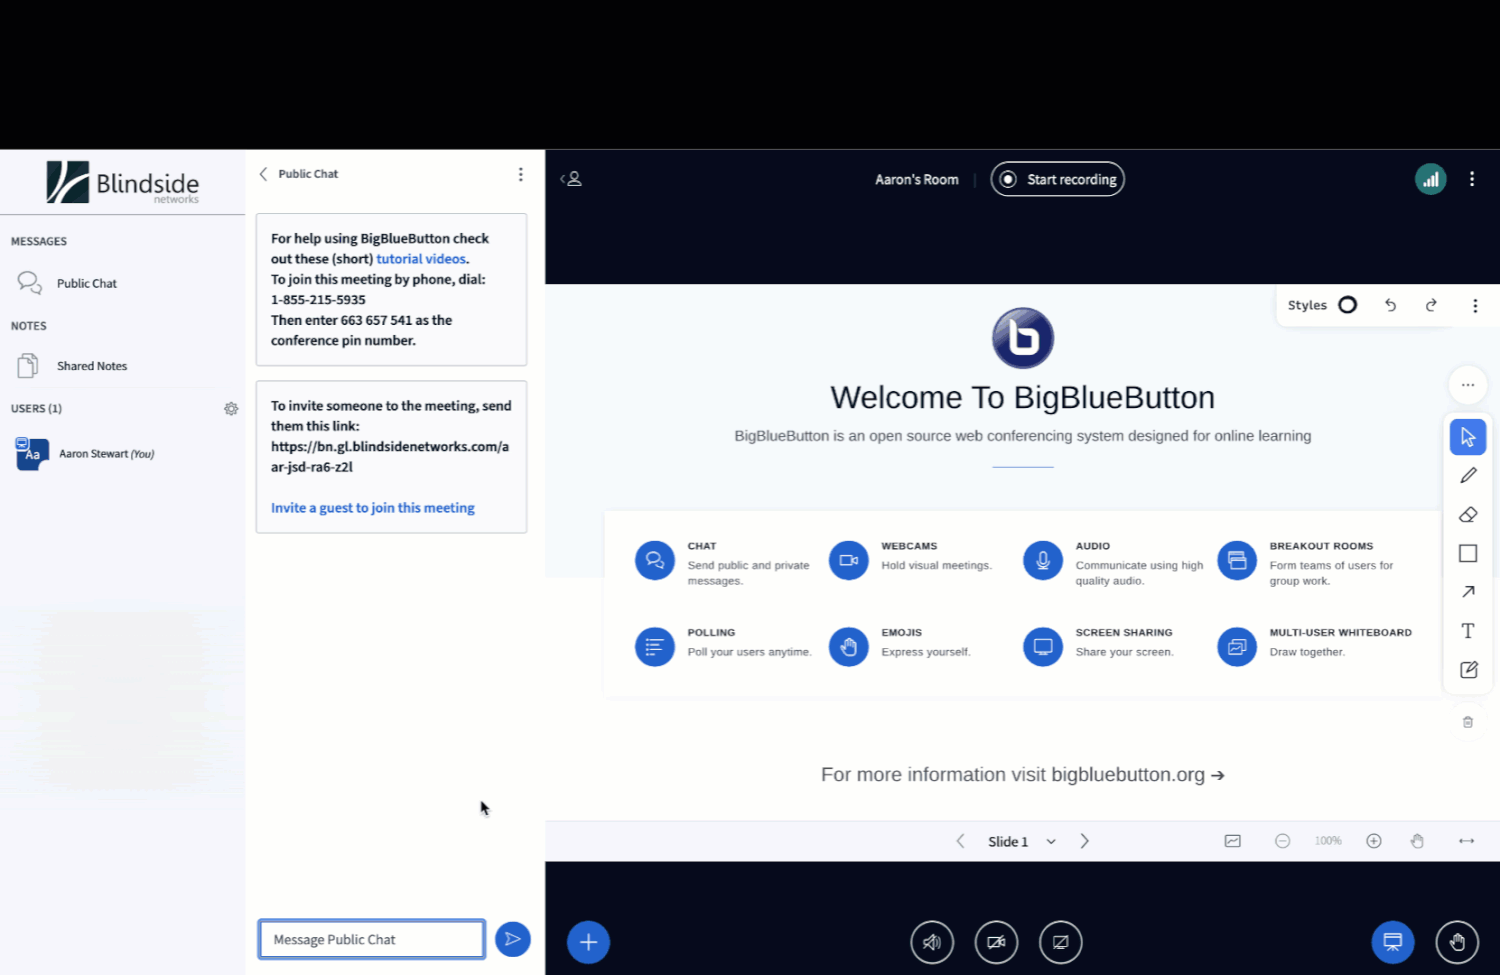Image resolution: width=1500 pixels, height=975 pixels.
Task: Toggle fit to width
Action: [x=1466, y=841]
